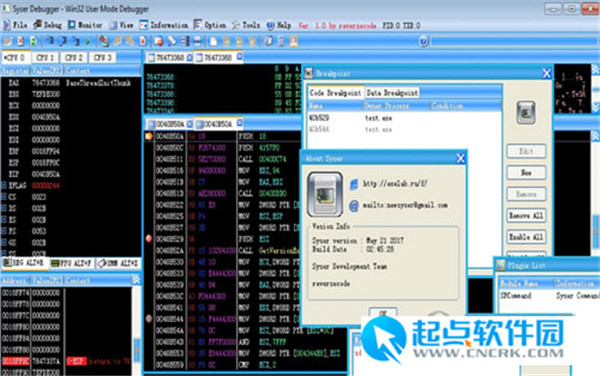Click the green restart icon in the toolbar

tap(34, 41)
